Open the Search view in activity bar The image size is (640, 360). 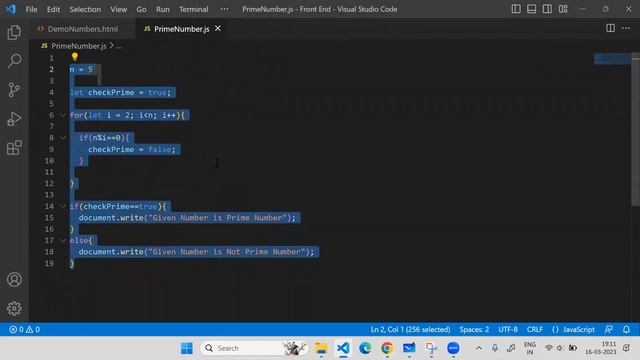coord(14,61)
